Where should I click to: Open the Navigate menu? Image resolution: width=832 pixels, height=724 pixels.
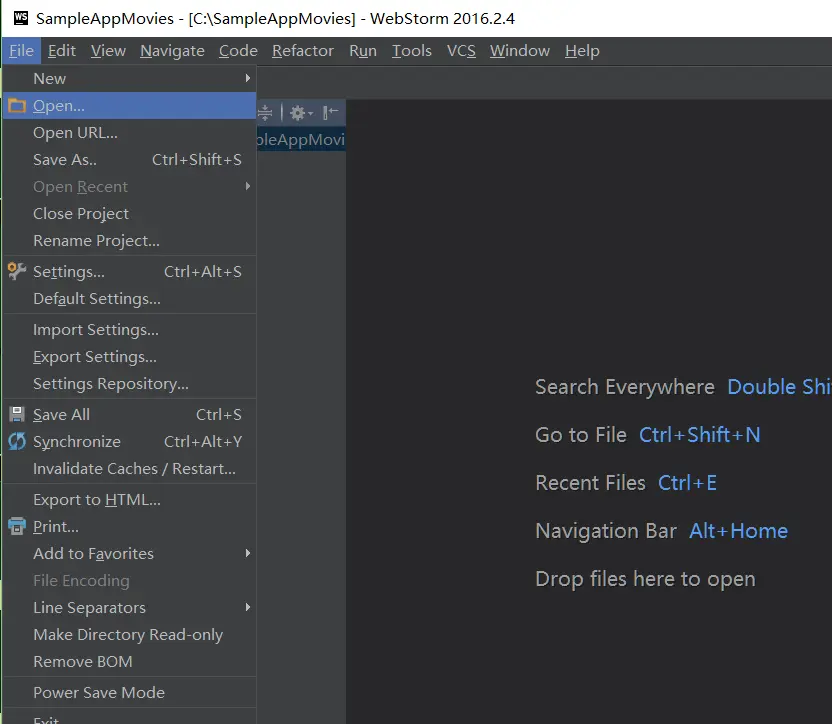pyautogui.click(x=172, y=51)
